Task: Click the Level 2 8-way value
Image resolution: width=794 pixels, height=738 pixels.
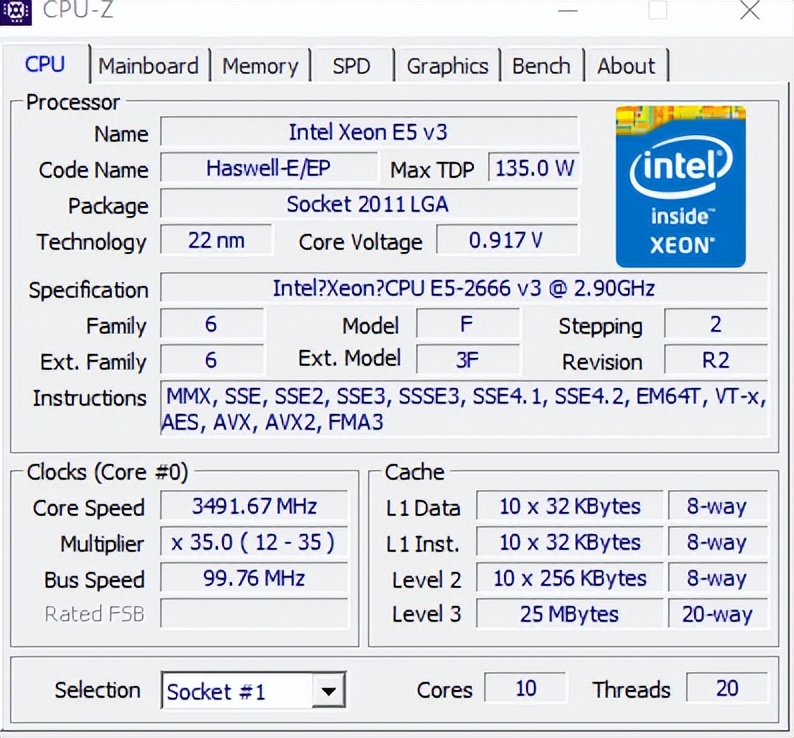Action: [x=718, y=577]
